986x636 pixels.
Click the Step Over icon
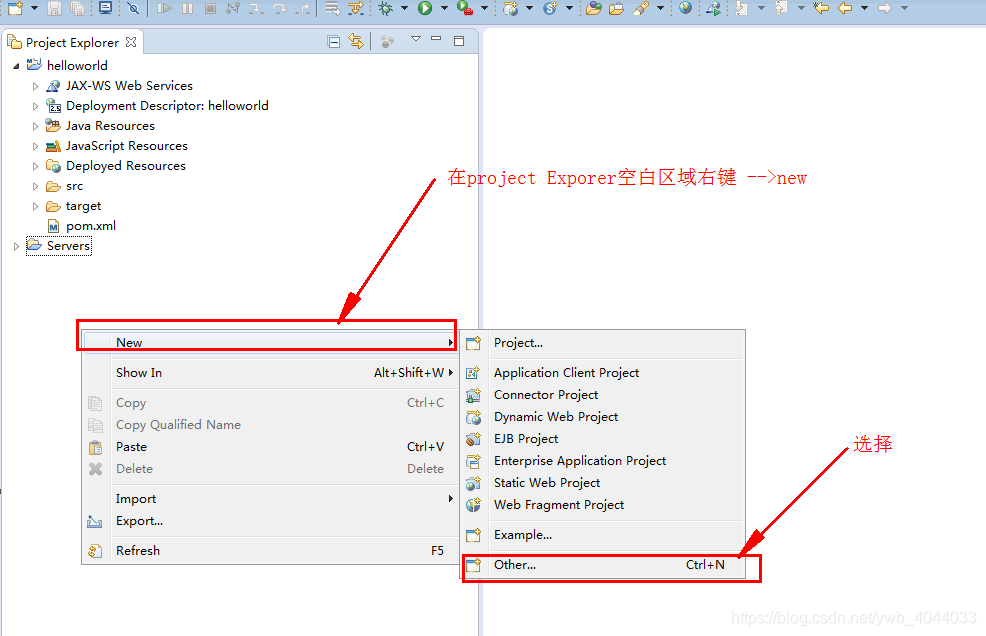[x=279, y=8]
